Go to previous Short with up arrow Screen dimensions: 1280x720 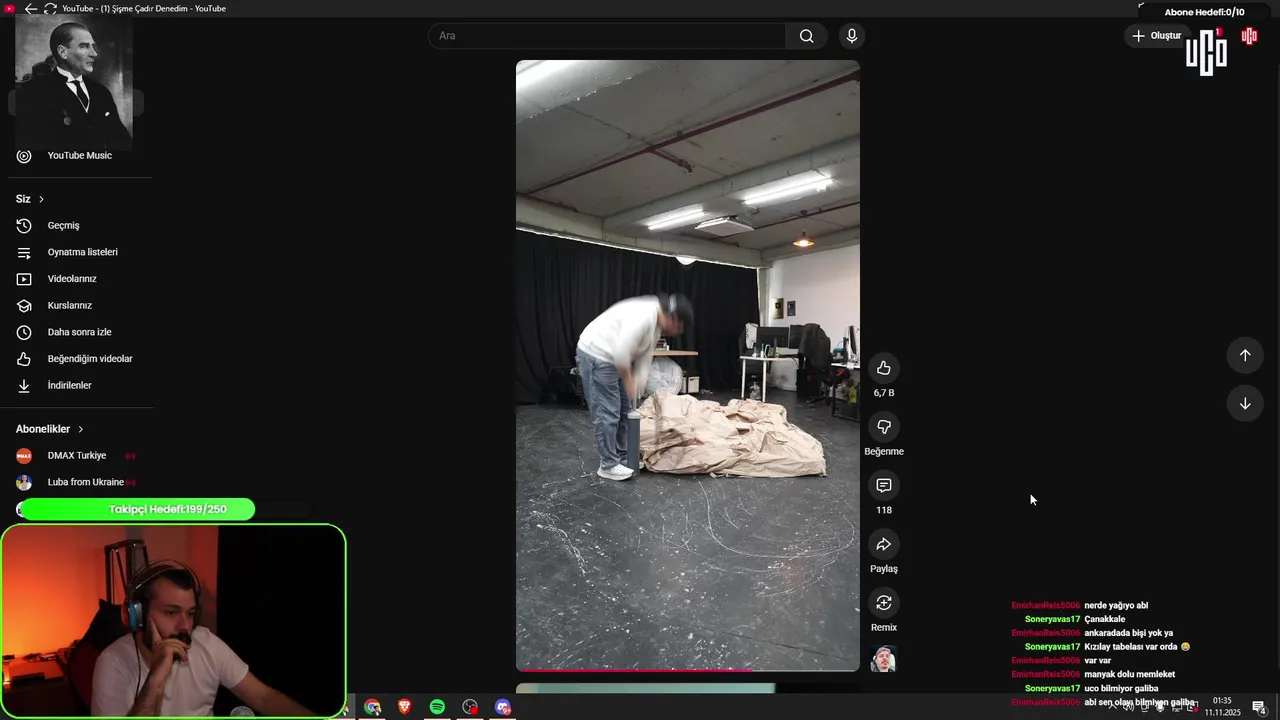point(1245,355)
